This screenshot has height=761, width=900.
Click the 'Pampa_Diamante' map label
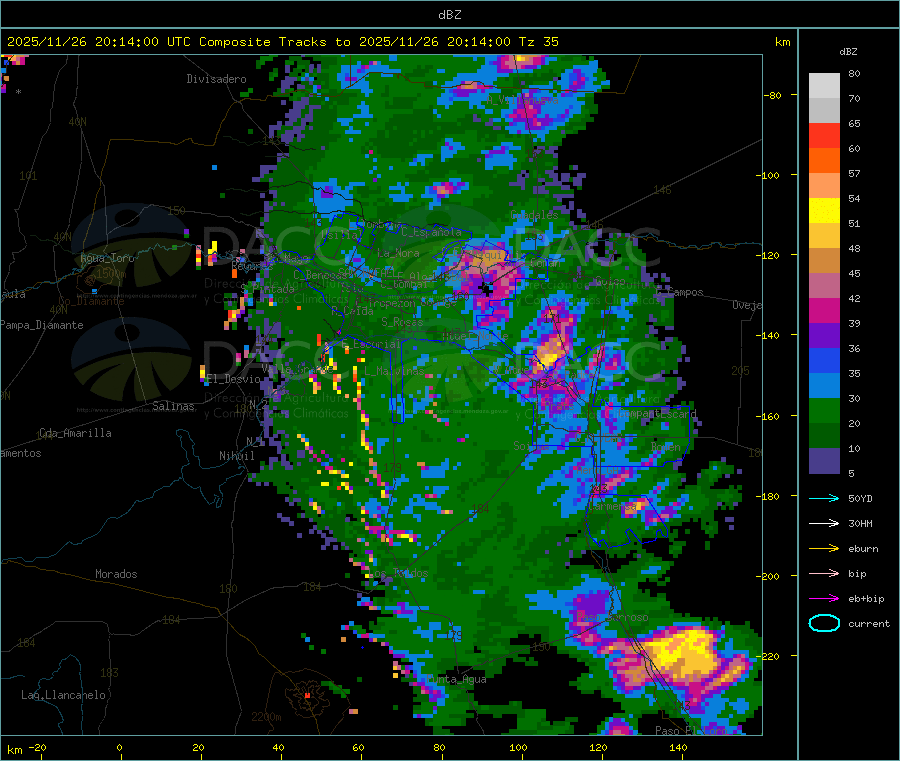(42, 325)
